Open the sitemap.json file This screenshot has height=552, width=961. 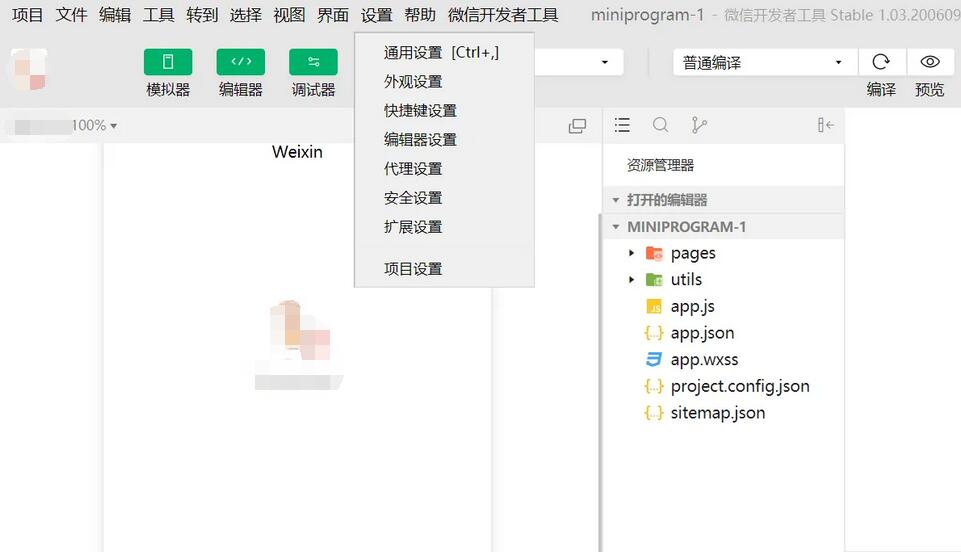click(x=718, y=413)
